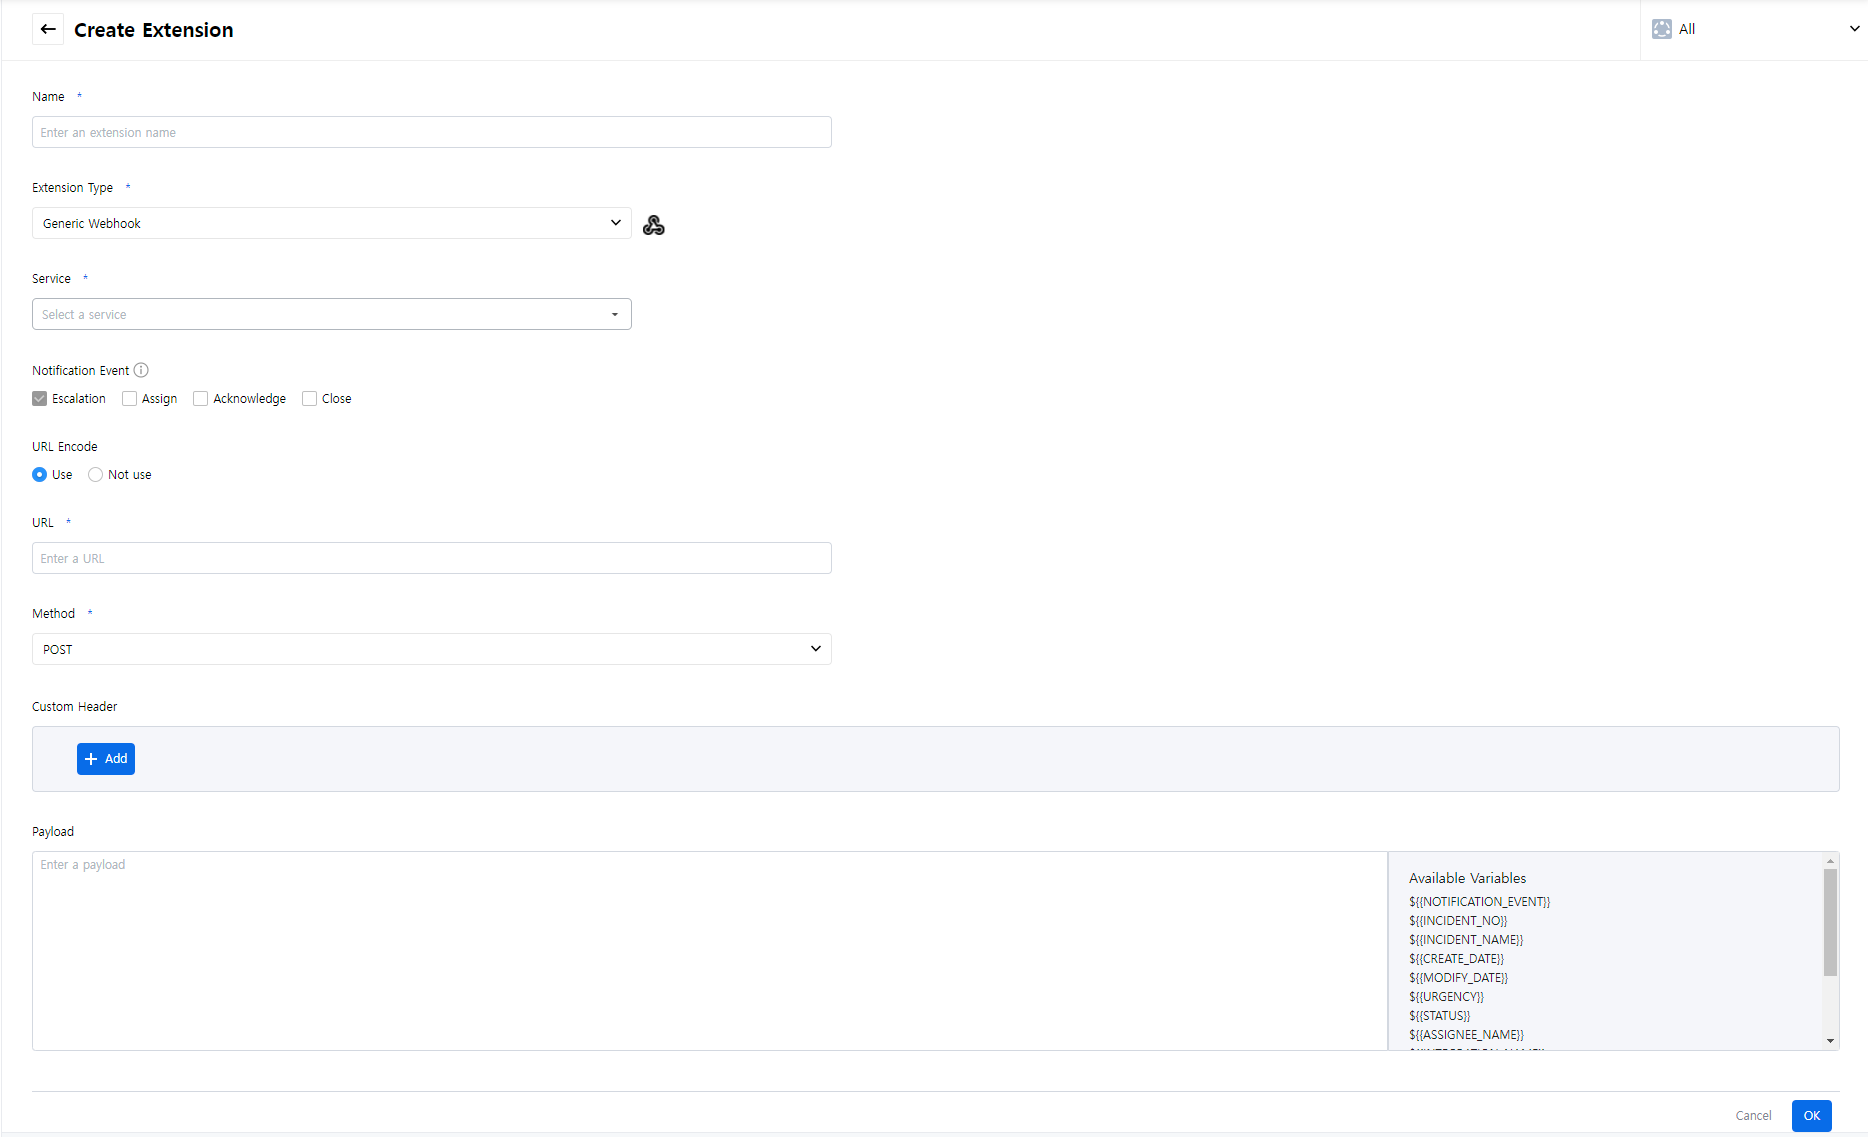Image resolution: width=1868 pixels, height=1137 pixels.
Task: Tick the Close notification checkbox
Action: click(310, 399)
